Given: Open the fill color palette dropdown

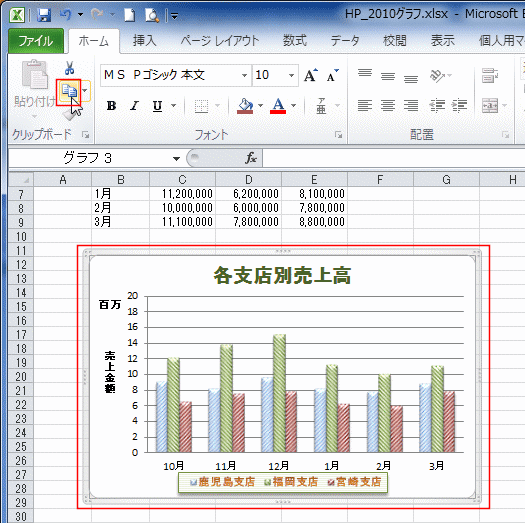Looking at the screenshot, I should 260,106.
